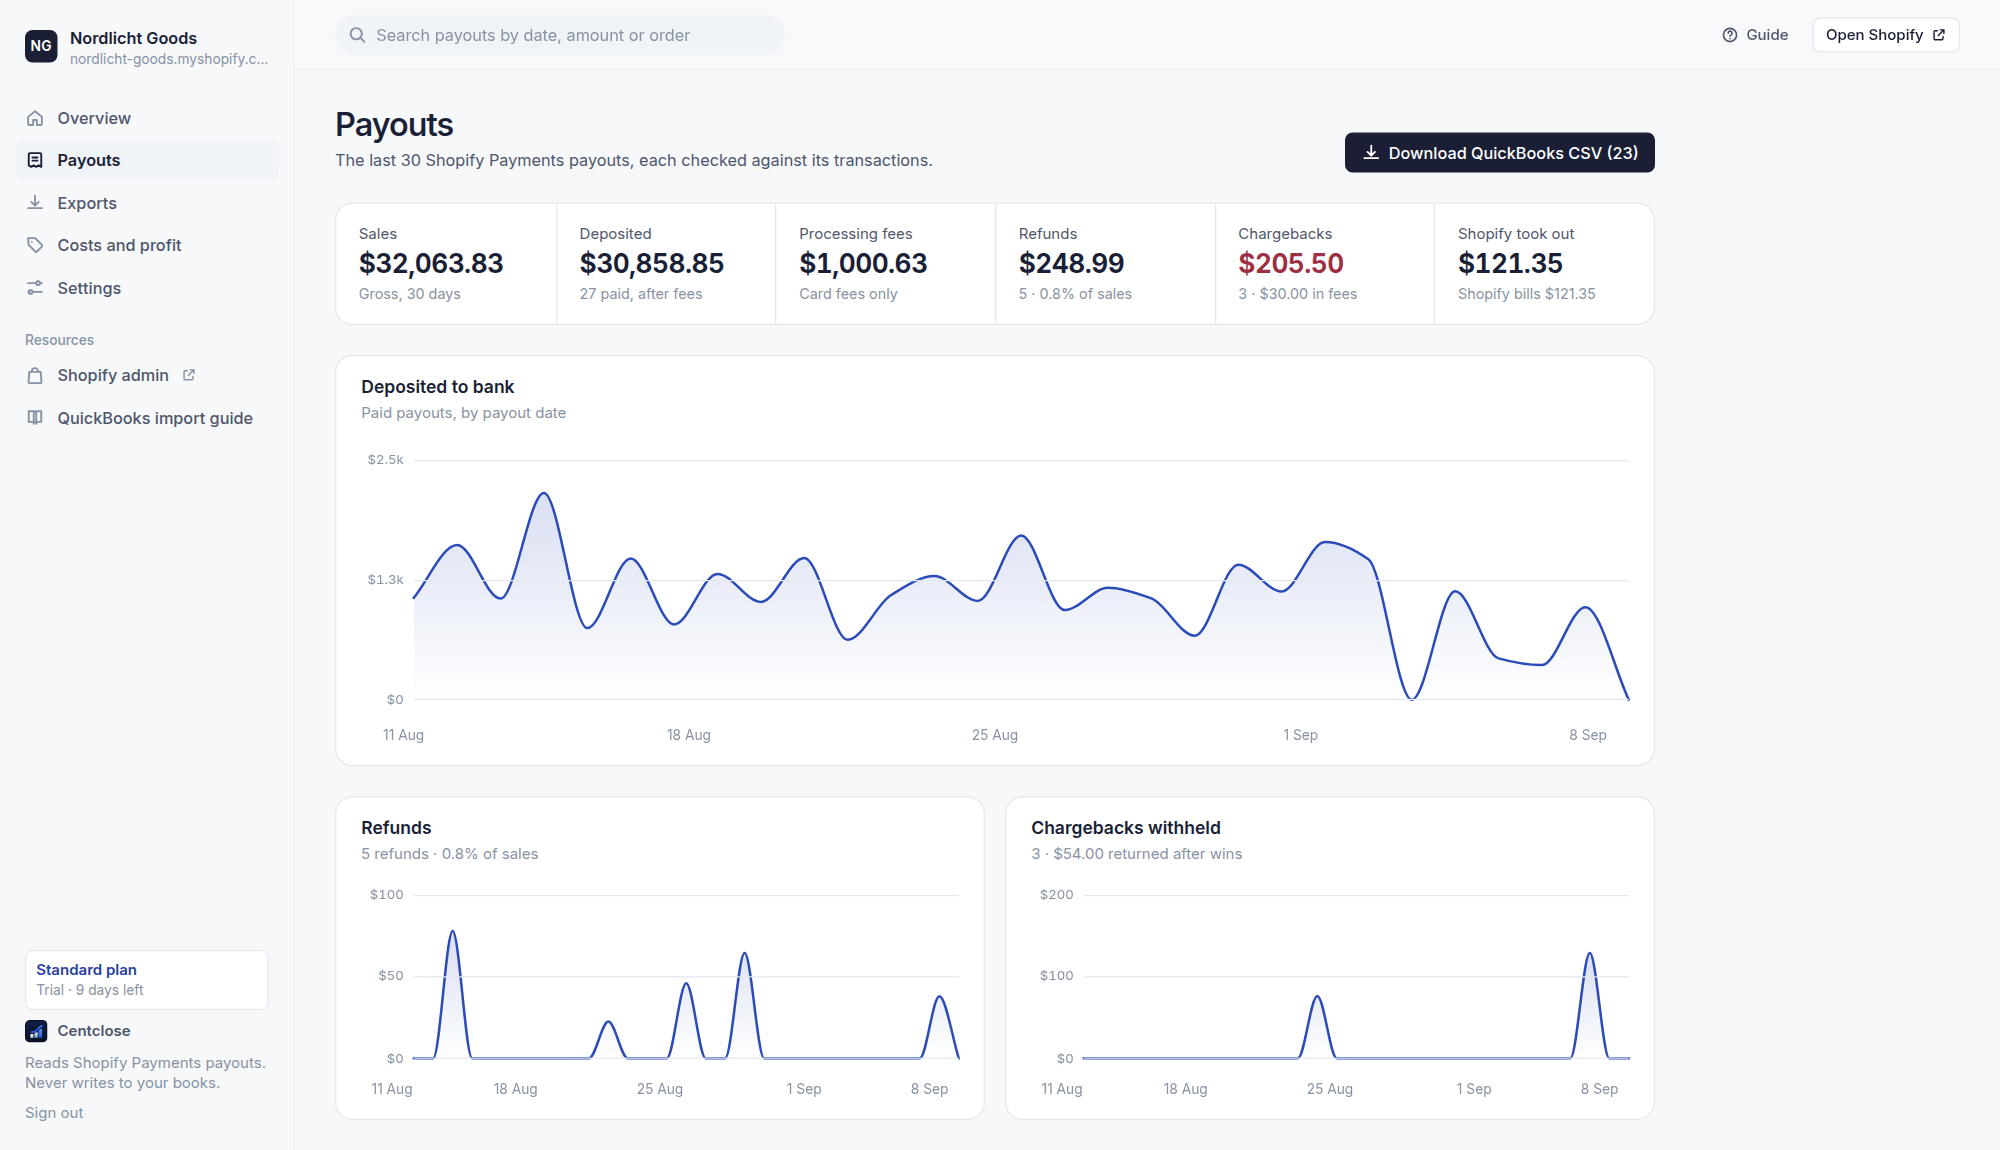Click the '5 refunds · 0.8% of sales' subtitle

[x=449, y=854]
